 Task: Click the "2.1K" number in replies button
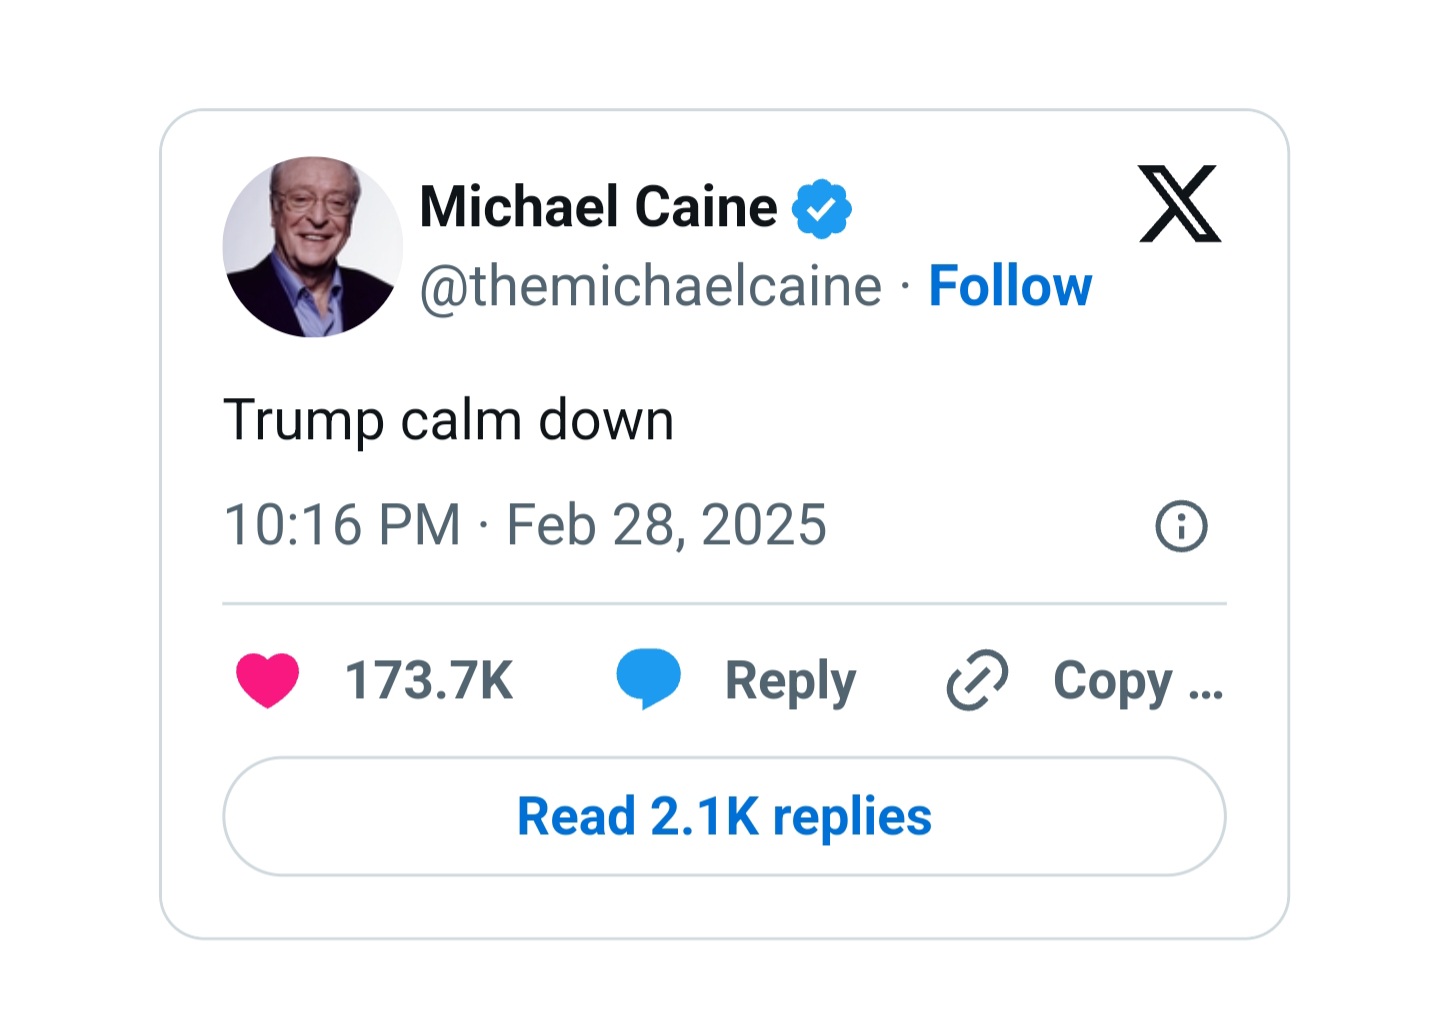704,816
